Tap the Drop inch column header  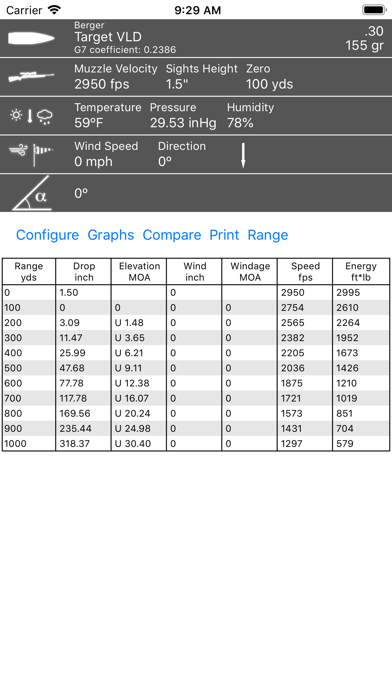[x=84, y=272]
